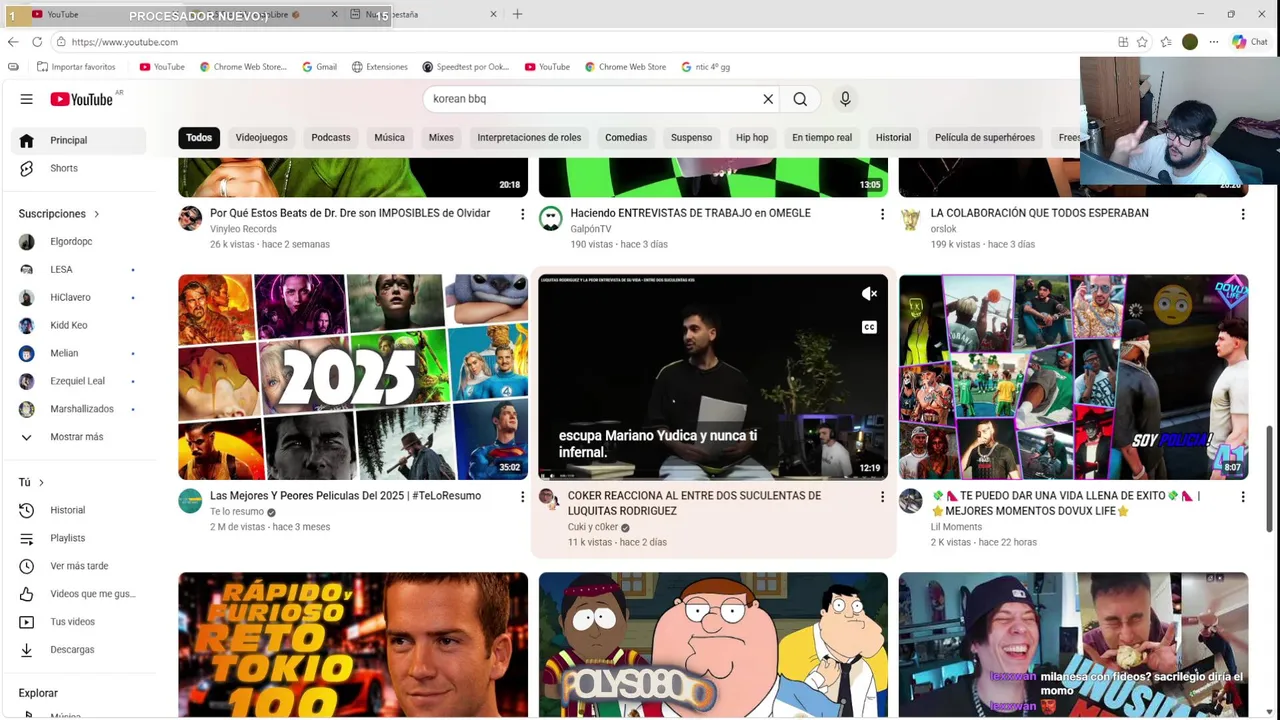Select En tiempo real chip
Viewport: 1280px width, 720px height.
(822, 137)
